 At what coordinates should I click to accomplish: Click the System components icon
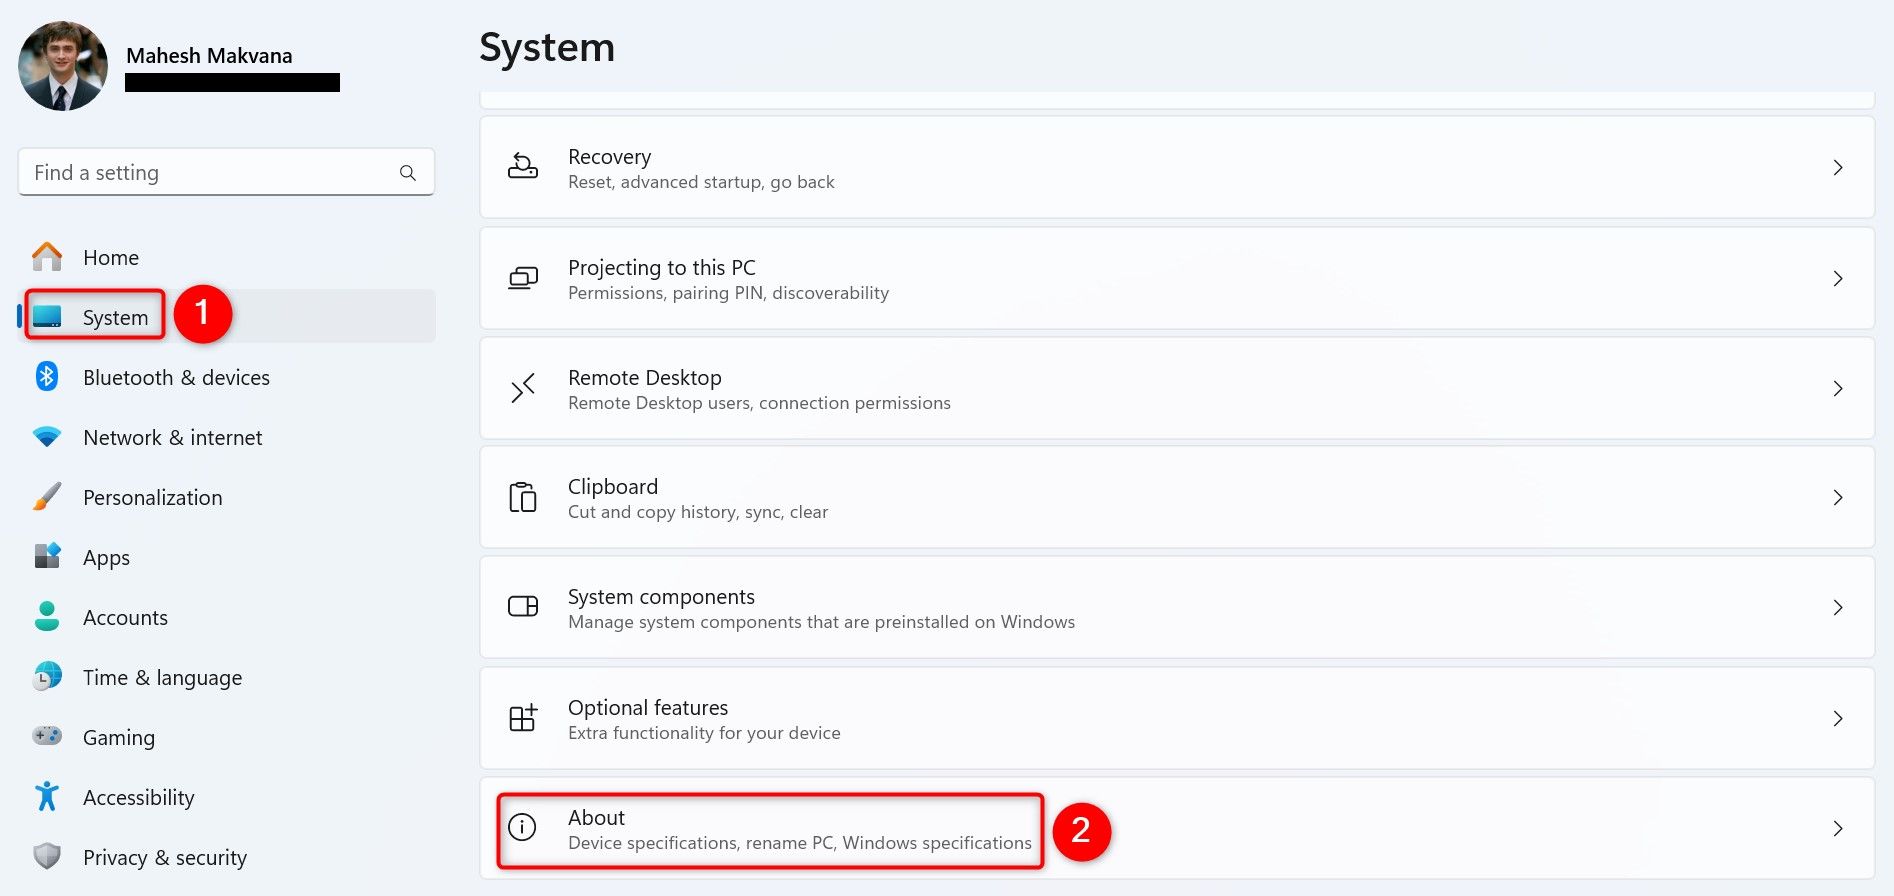(x=522, y=607)
